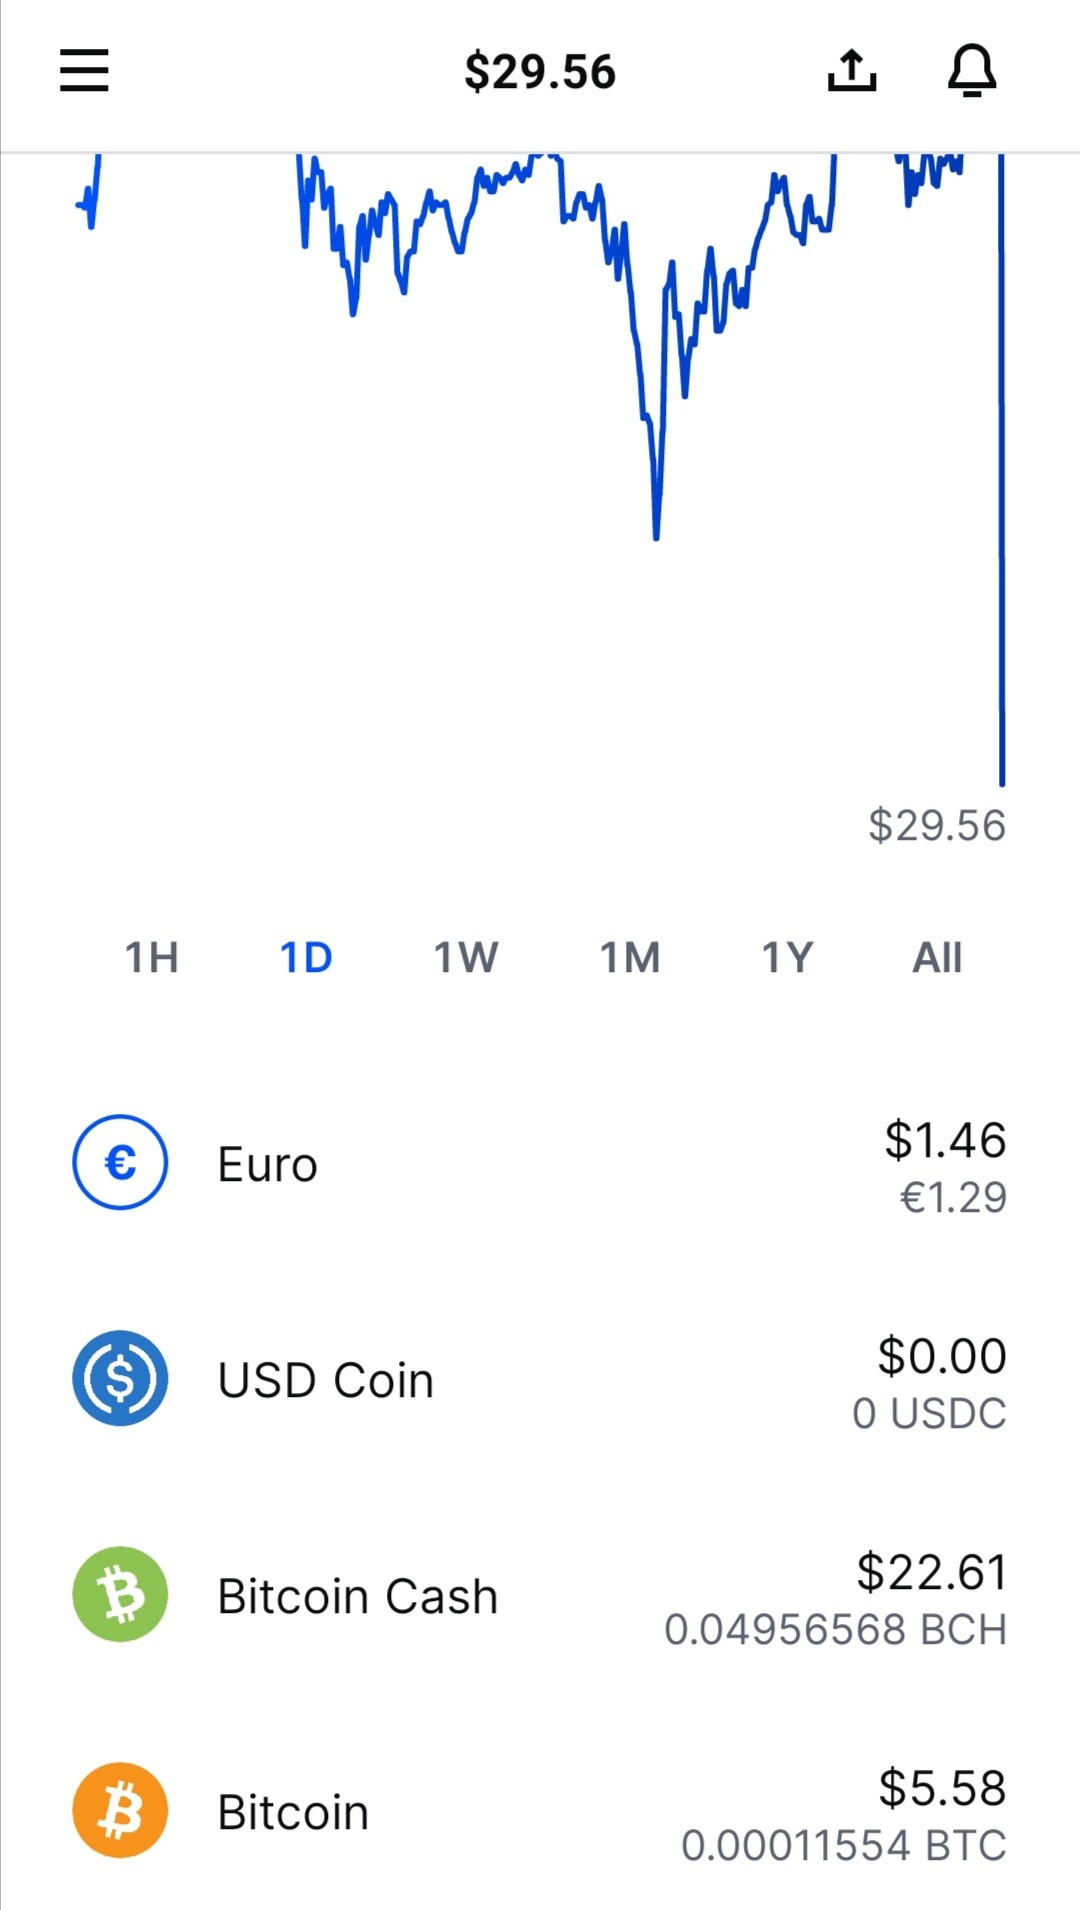Open the Bitcoin Cash wallet
1080x1910 pixels.
(540, 1595)
